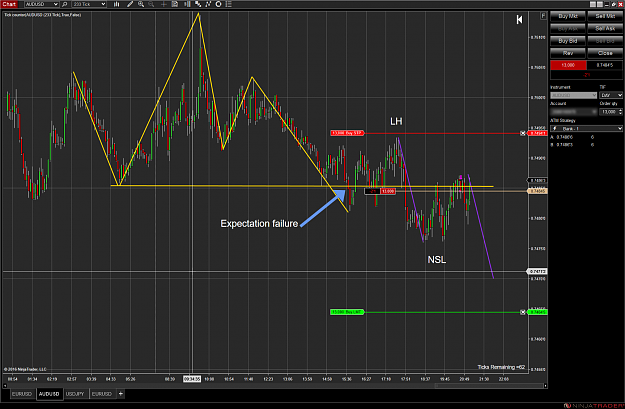The height and width of the screenshot is (409, 625).
Task: Click the 0.74112 price marker on axis
Action: 537,271
